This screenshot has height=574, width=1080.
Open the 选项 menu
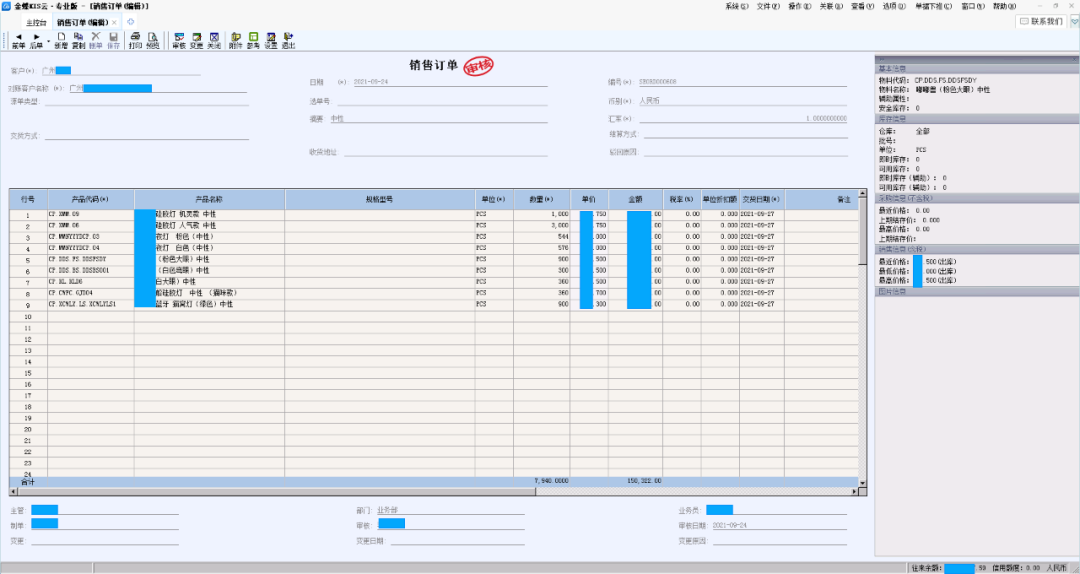coord(894,6)
